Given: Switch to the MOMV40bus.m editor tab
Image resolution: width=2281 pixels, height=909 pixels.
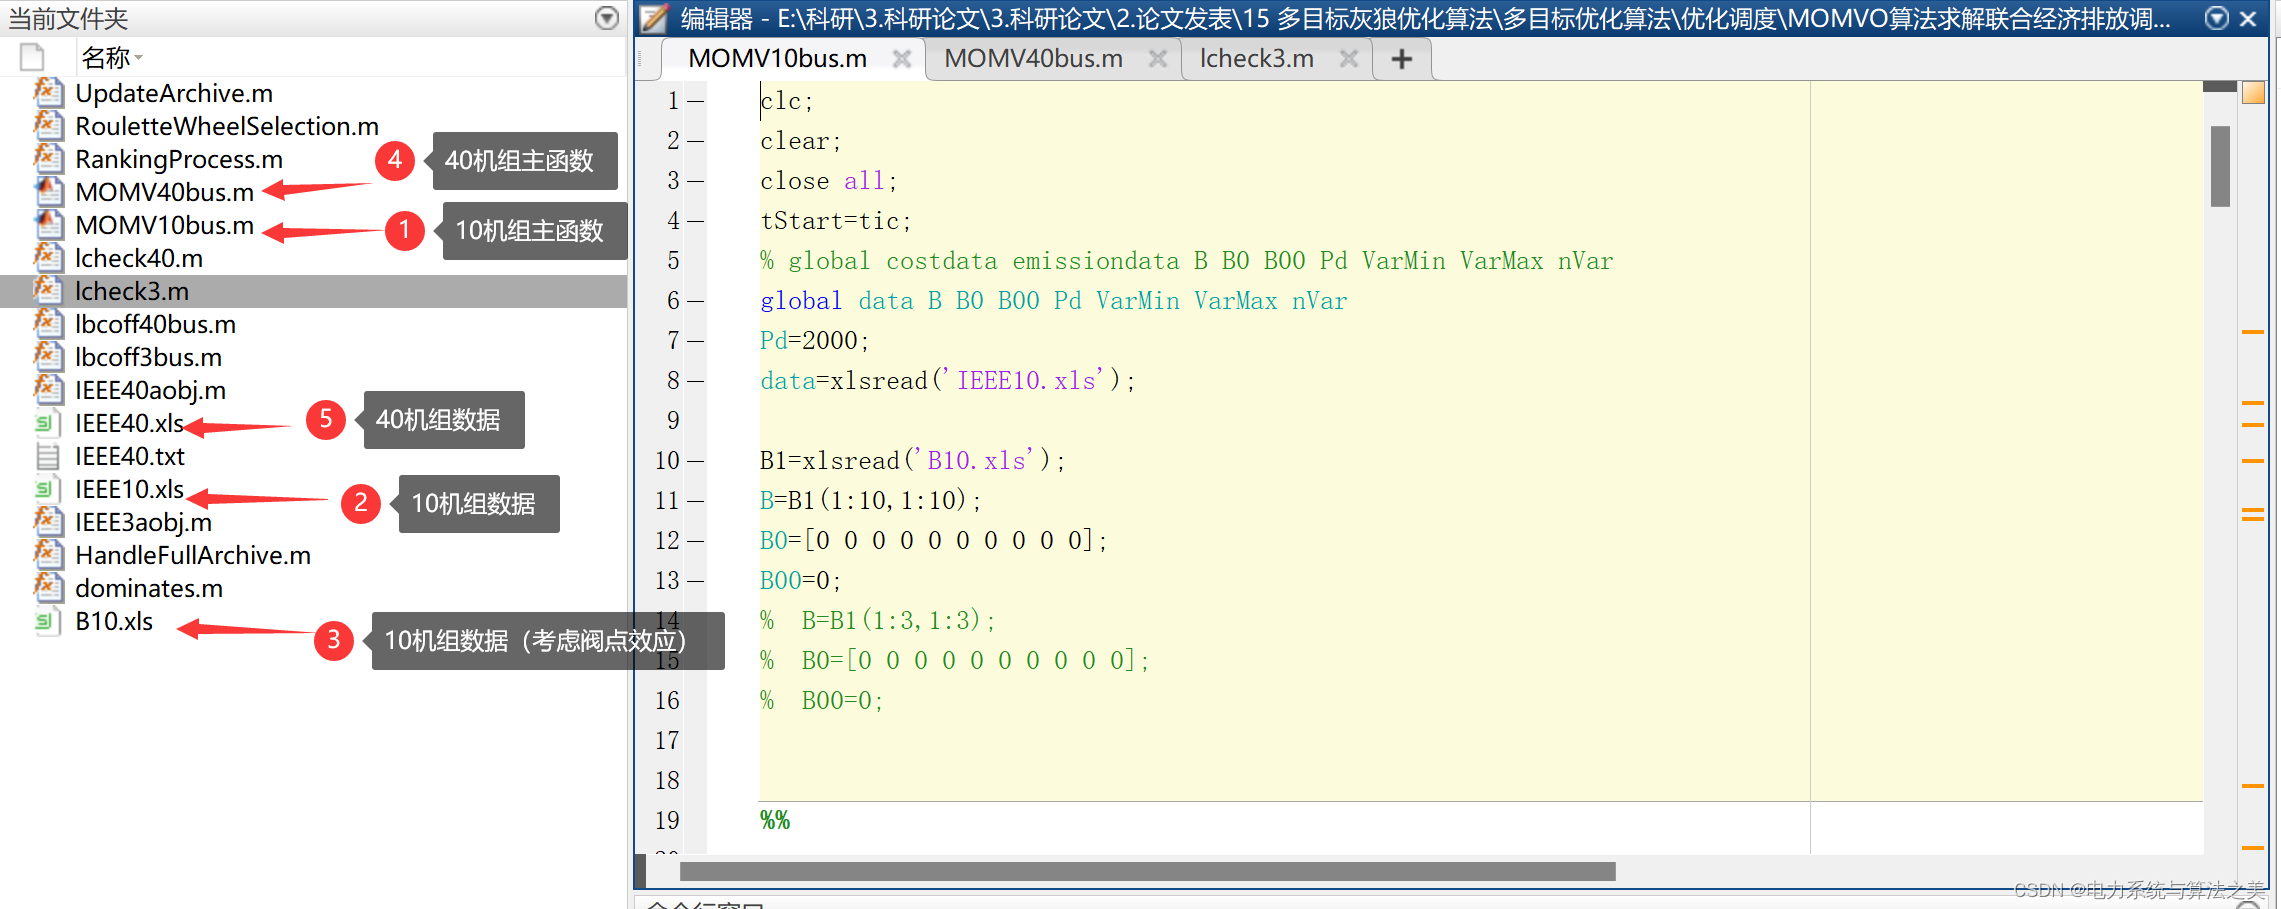Looking at the screenshot, I should point(1033,59).
